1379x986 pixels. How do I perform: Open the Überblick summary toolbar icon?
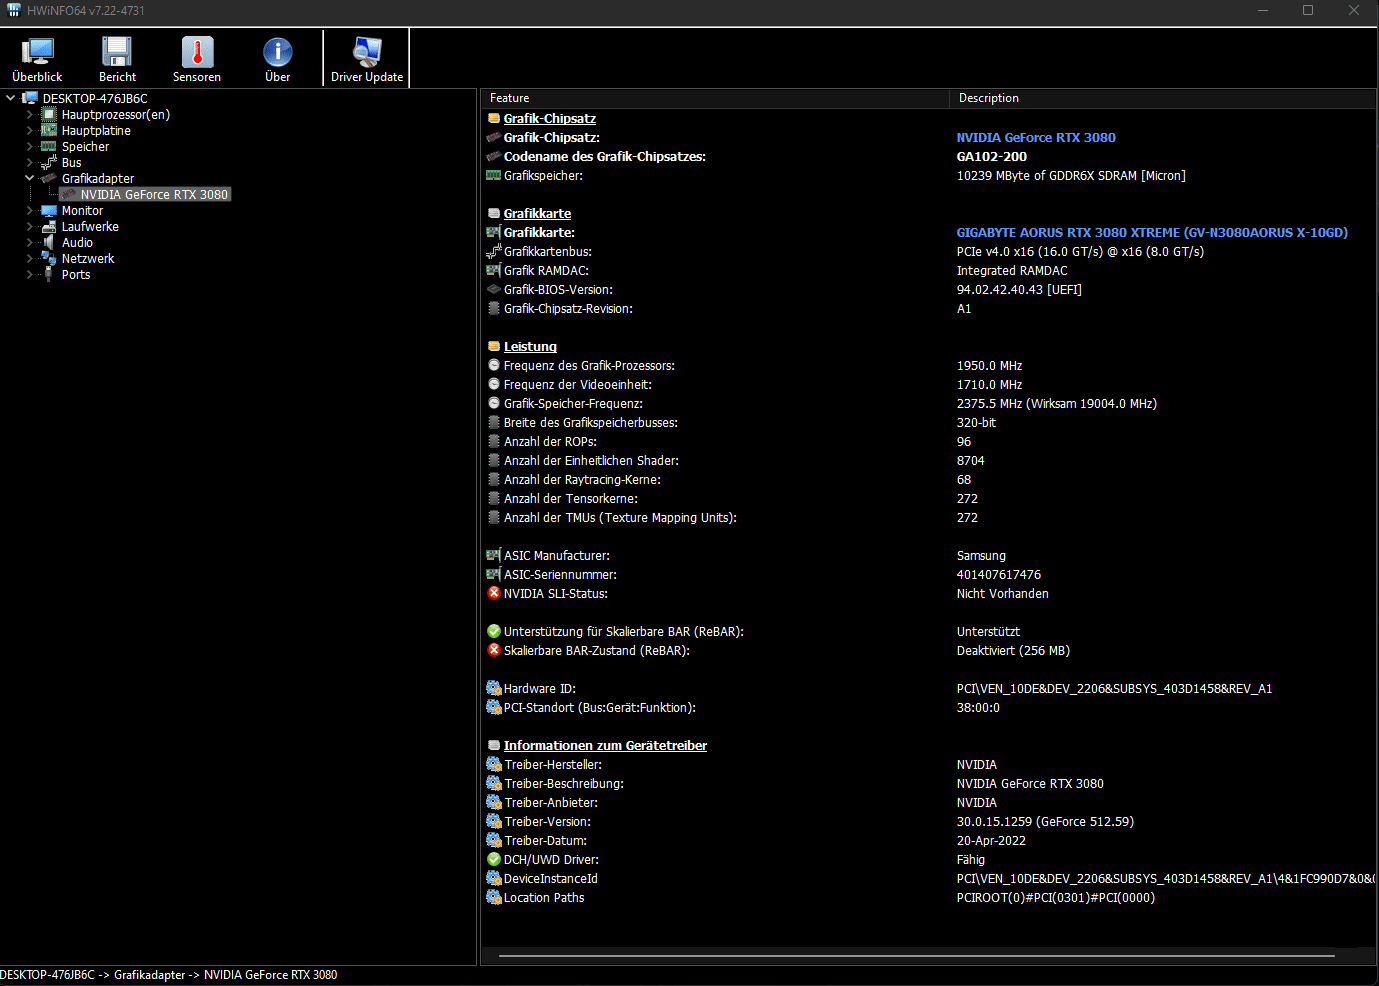click(37, 60)
